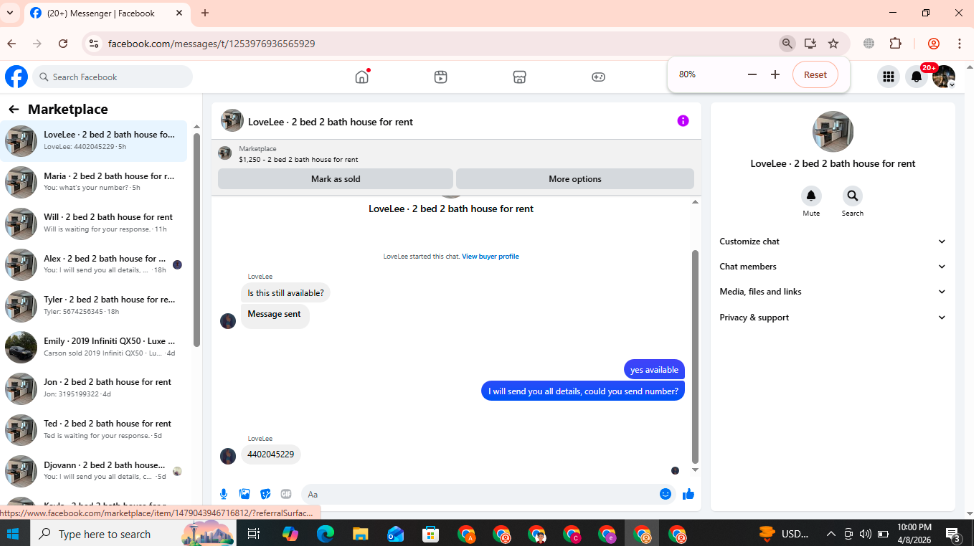The image size is (974, 546).
Task: Open Djovann conversation in chat list
Action: [x=94, y=471]
